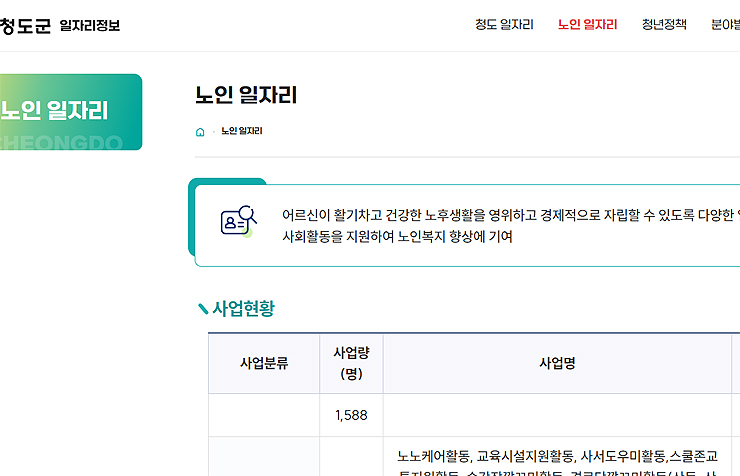Click the 노인 일자리 page heading
Screen dimensions: 740x476
pyautogui.click(x=246, y=95)
